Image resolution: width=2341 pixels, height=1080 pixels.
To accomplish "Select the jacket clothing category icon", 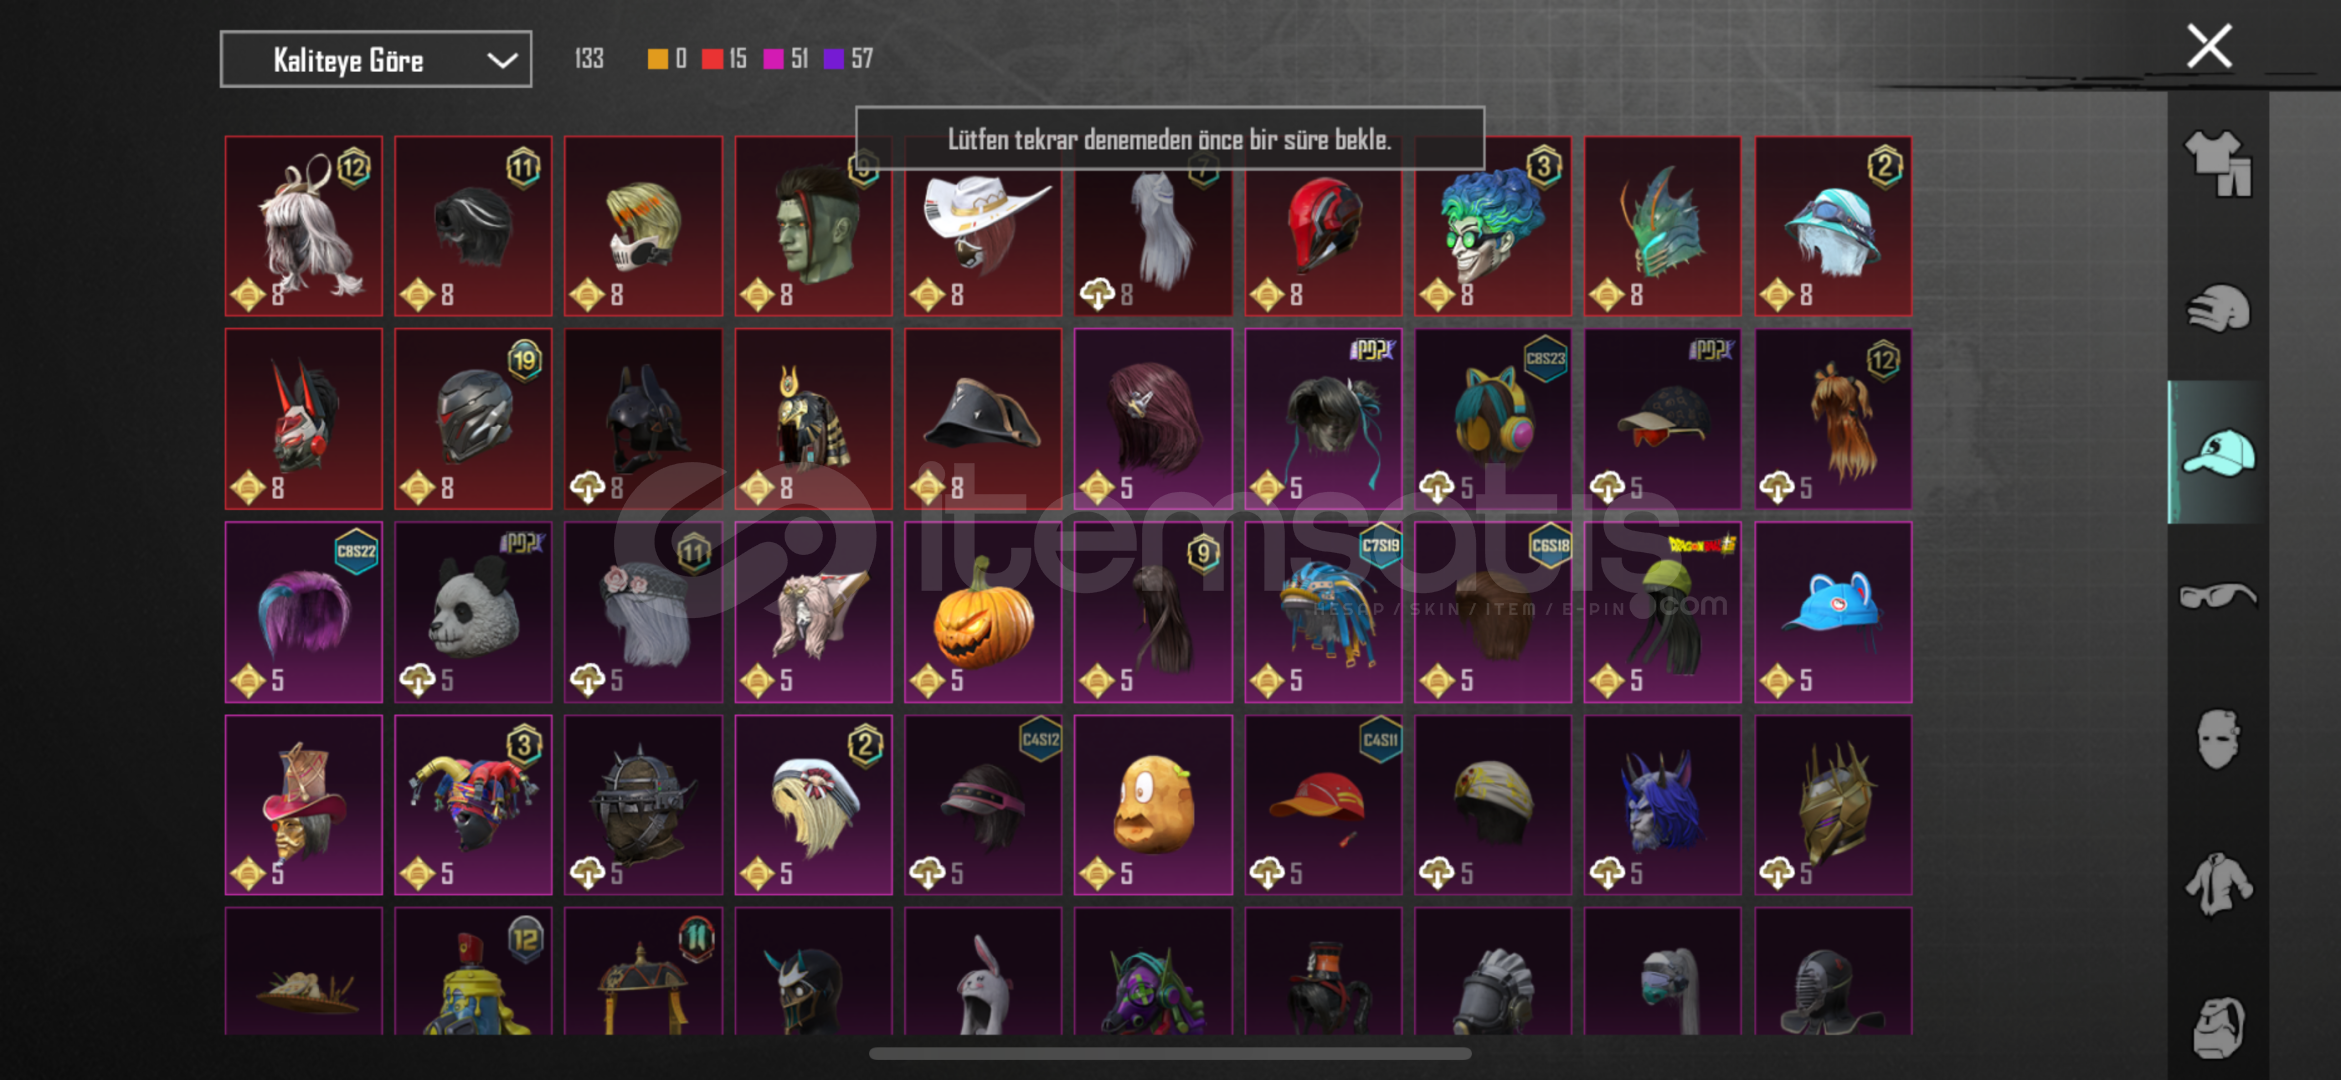I will [2218, 884].
